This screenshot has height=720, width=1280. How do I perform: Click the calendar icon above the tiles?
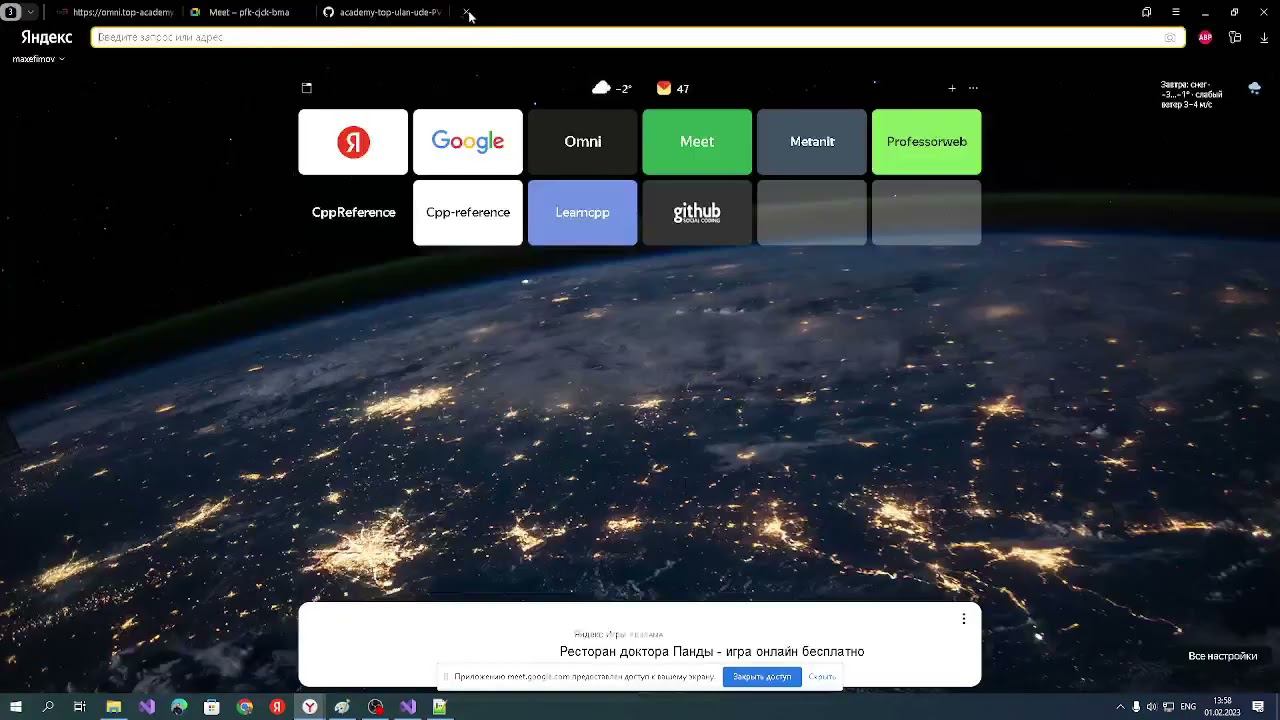(x=307, y=88)
